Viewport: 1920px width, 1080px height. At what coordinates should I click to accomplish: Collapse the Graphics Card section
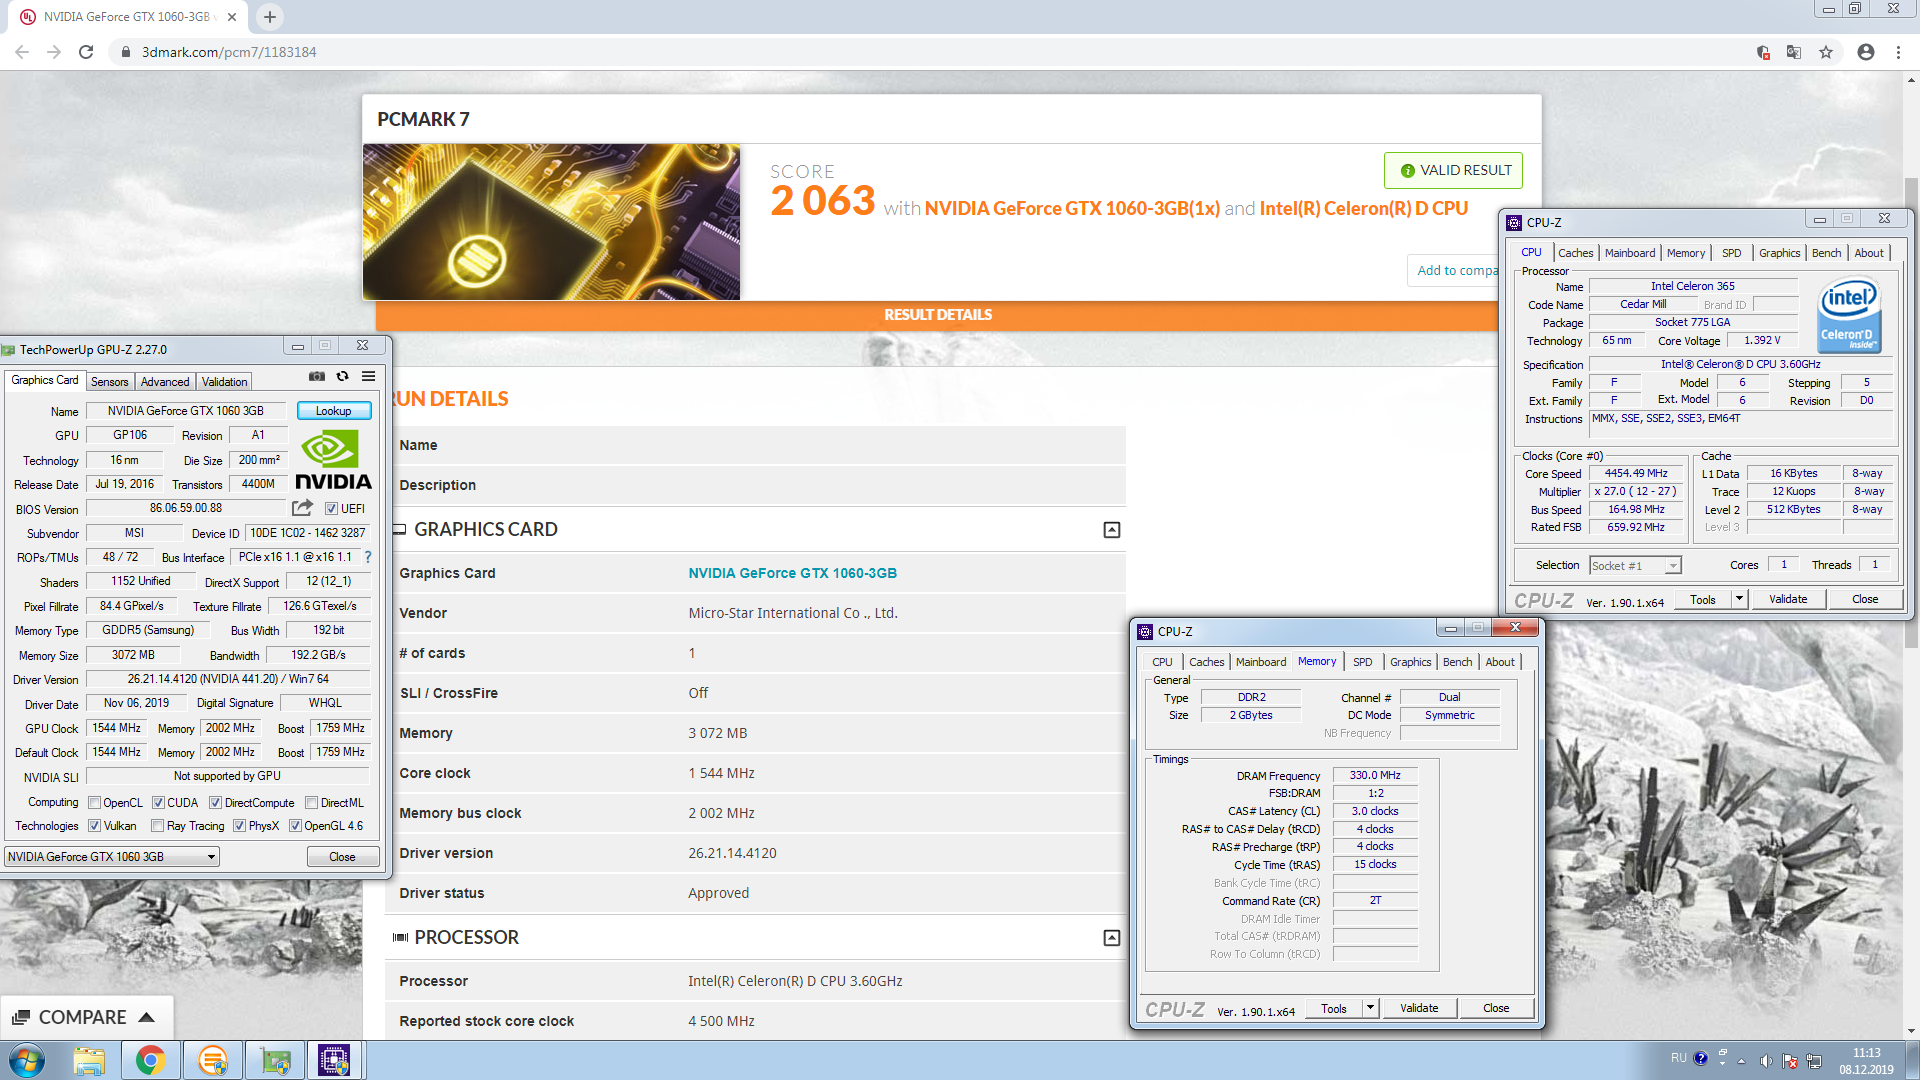(x=1112, y=530)
